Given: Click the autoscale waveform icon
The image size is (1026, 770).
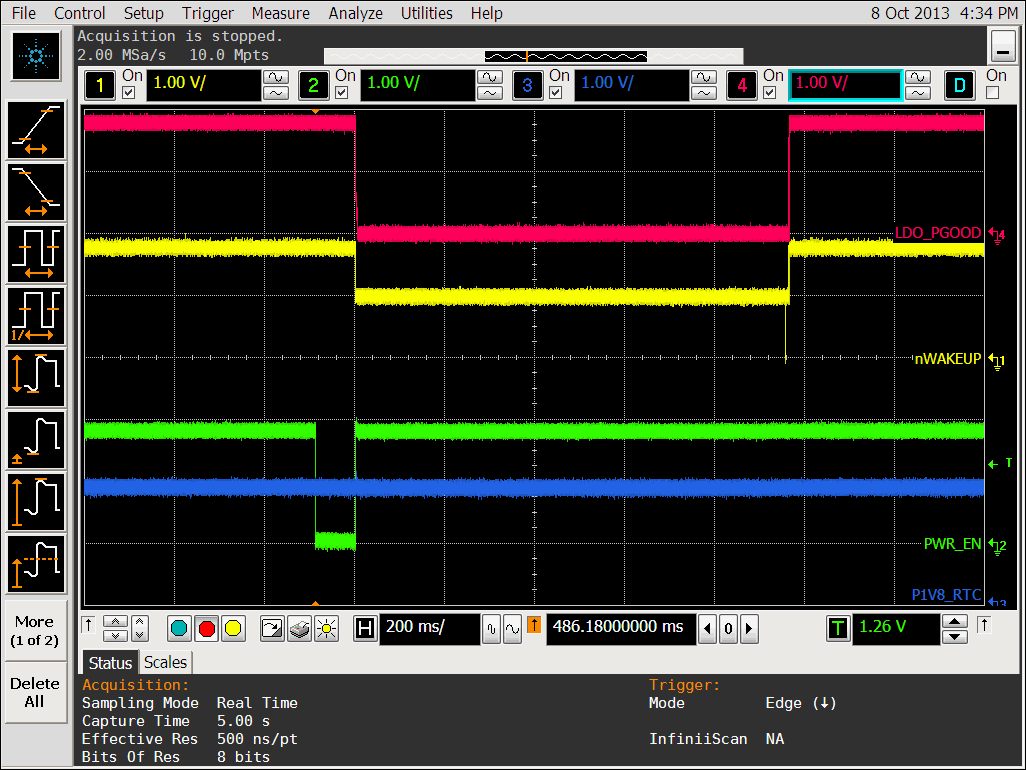Looking at the screenshot, I should click(271, 629).
